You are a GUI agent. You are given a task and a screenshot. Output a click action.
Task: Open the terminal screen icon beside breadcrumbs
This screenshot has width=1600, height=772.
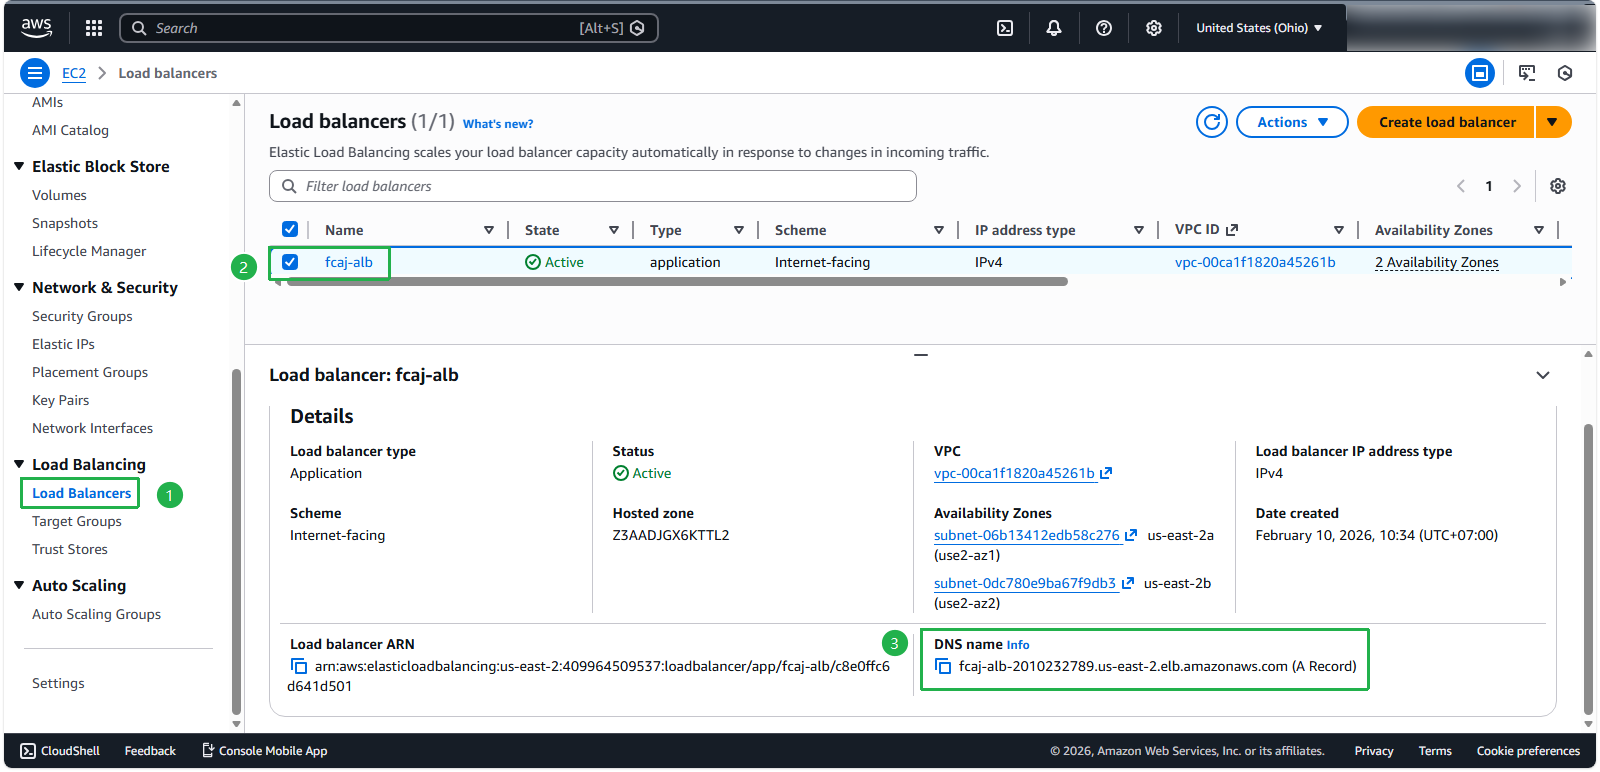tap(1527, 73)
